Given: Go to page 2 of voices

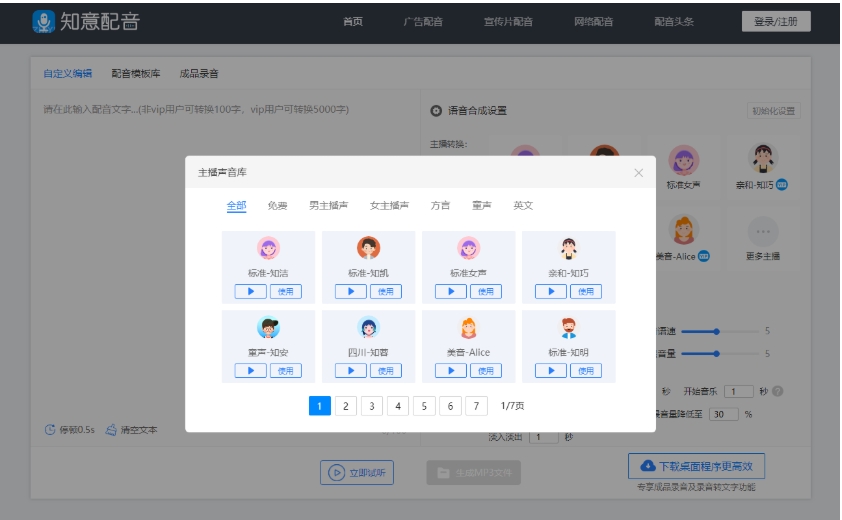Looking at the screenshot, I should pyautogui.click(x=346, y=406).
